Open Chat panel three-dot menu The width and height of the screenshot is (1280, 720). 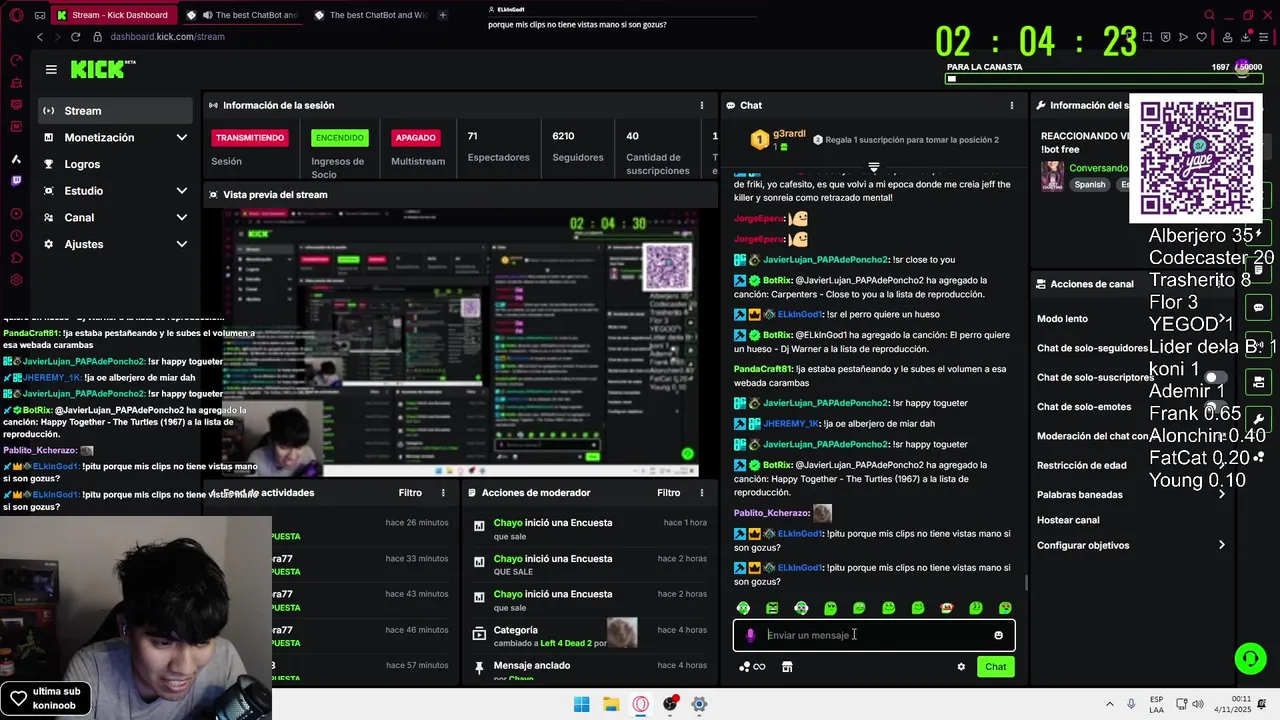pyautogui.click(x=1011, y=105)
